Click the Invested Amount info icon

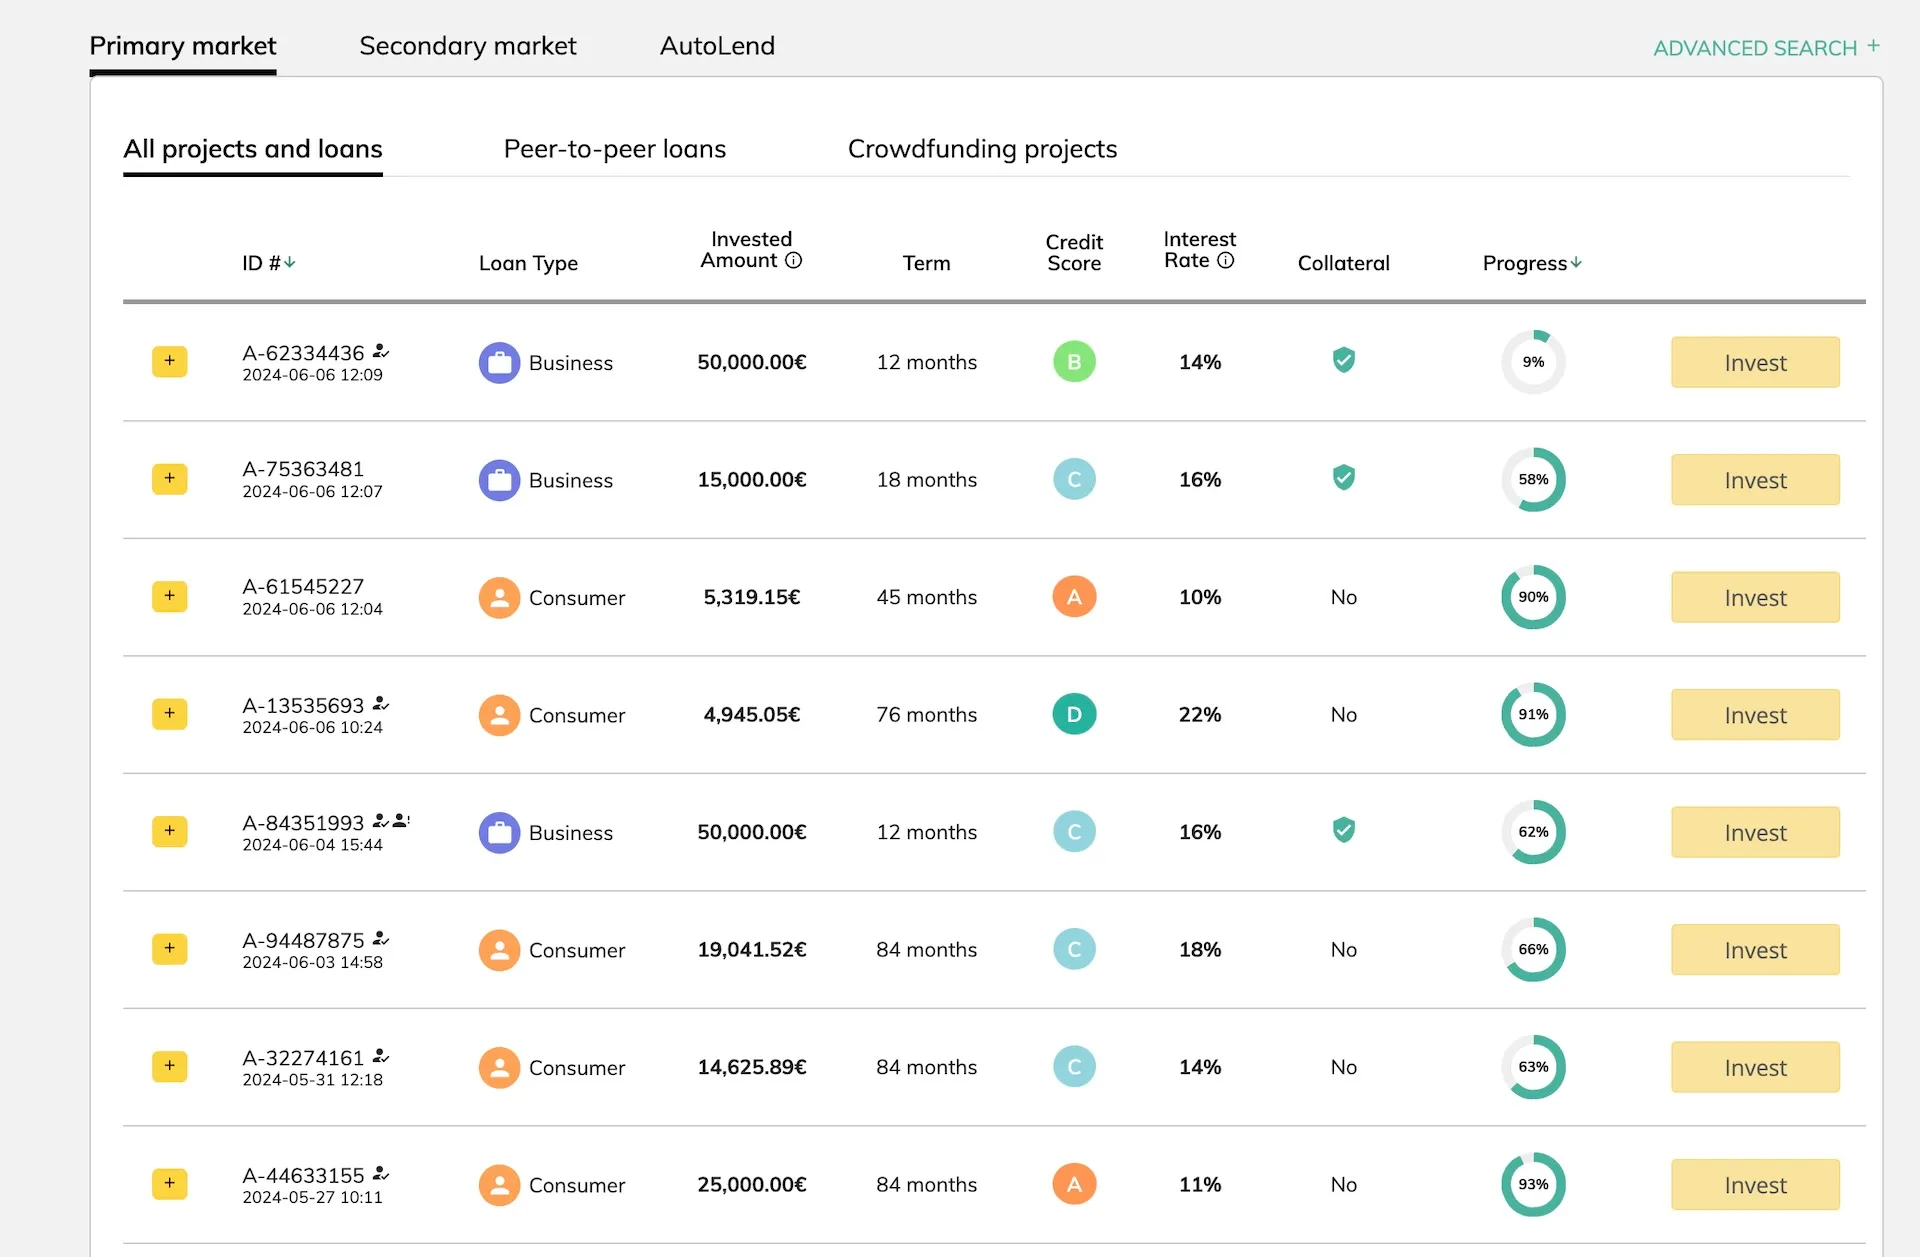pos(793,260)
